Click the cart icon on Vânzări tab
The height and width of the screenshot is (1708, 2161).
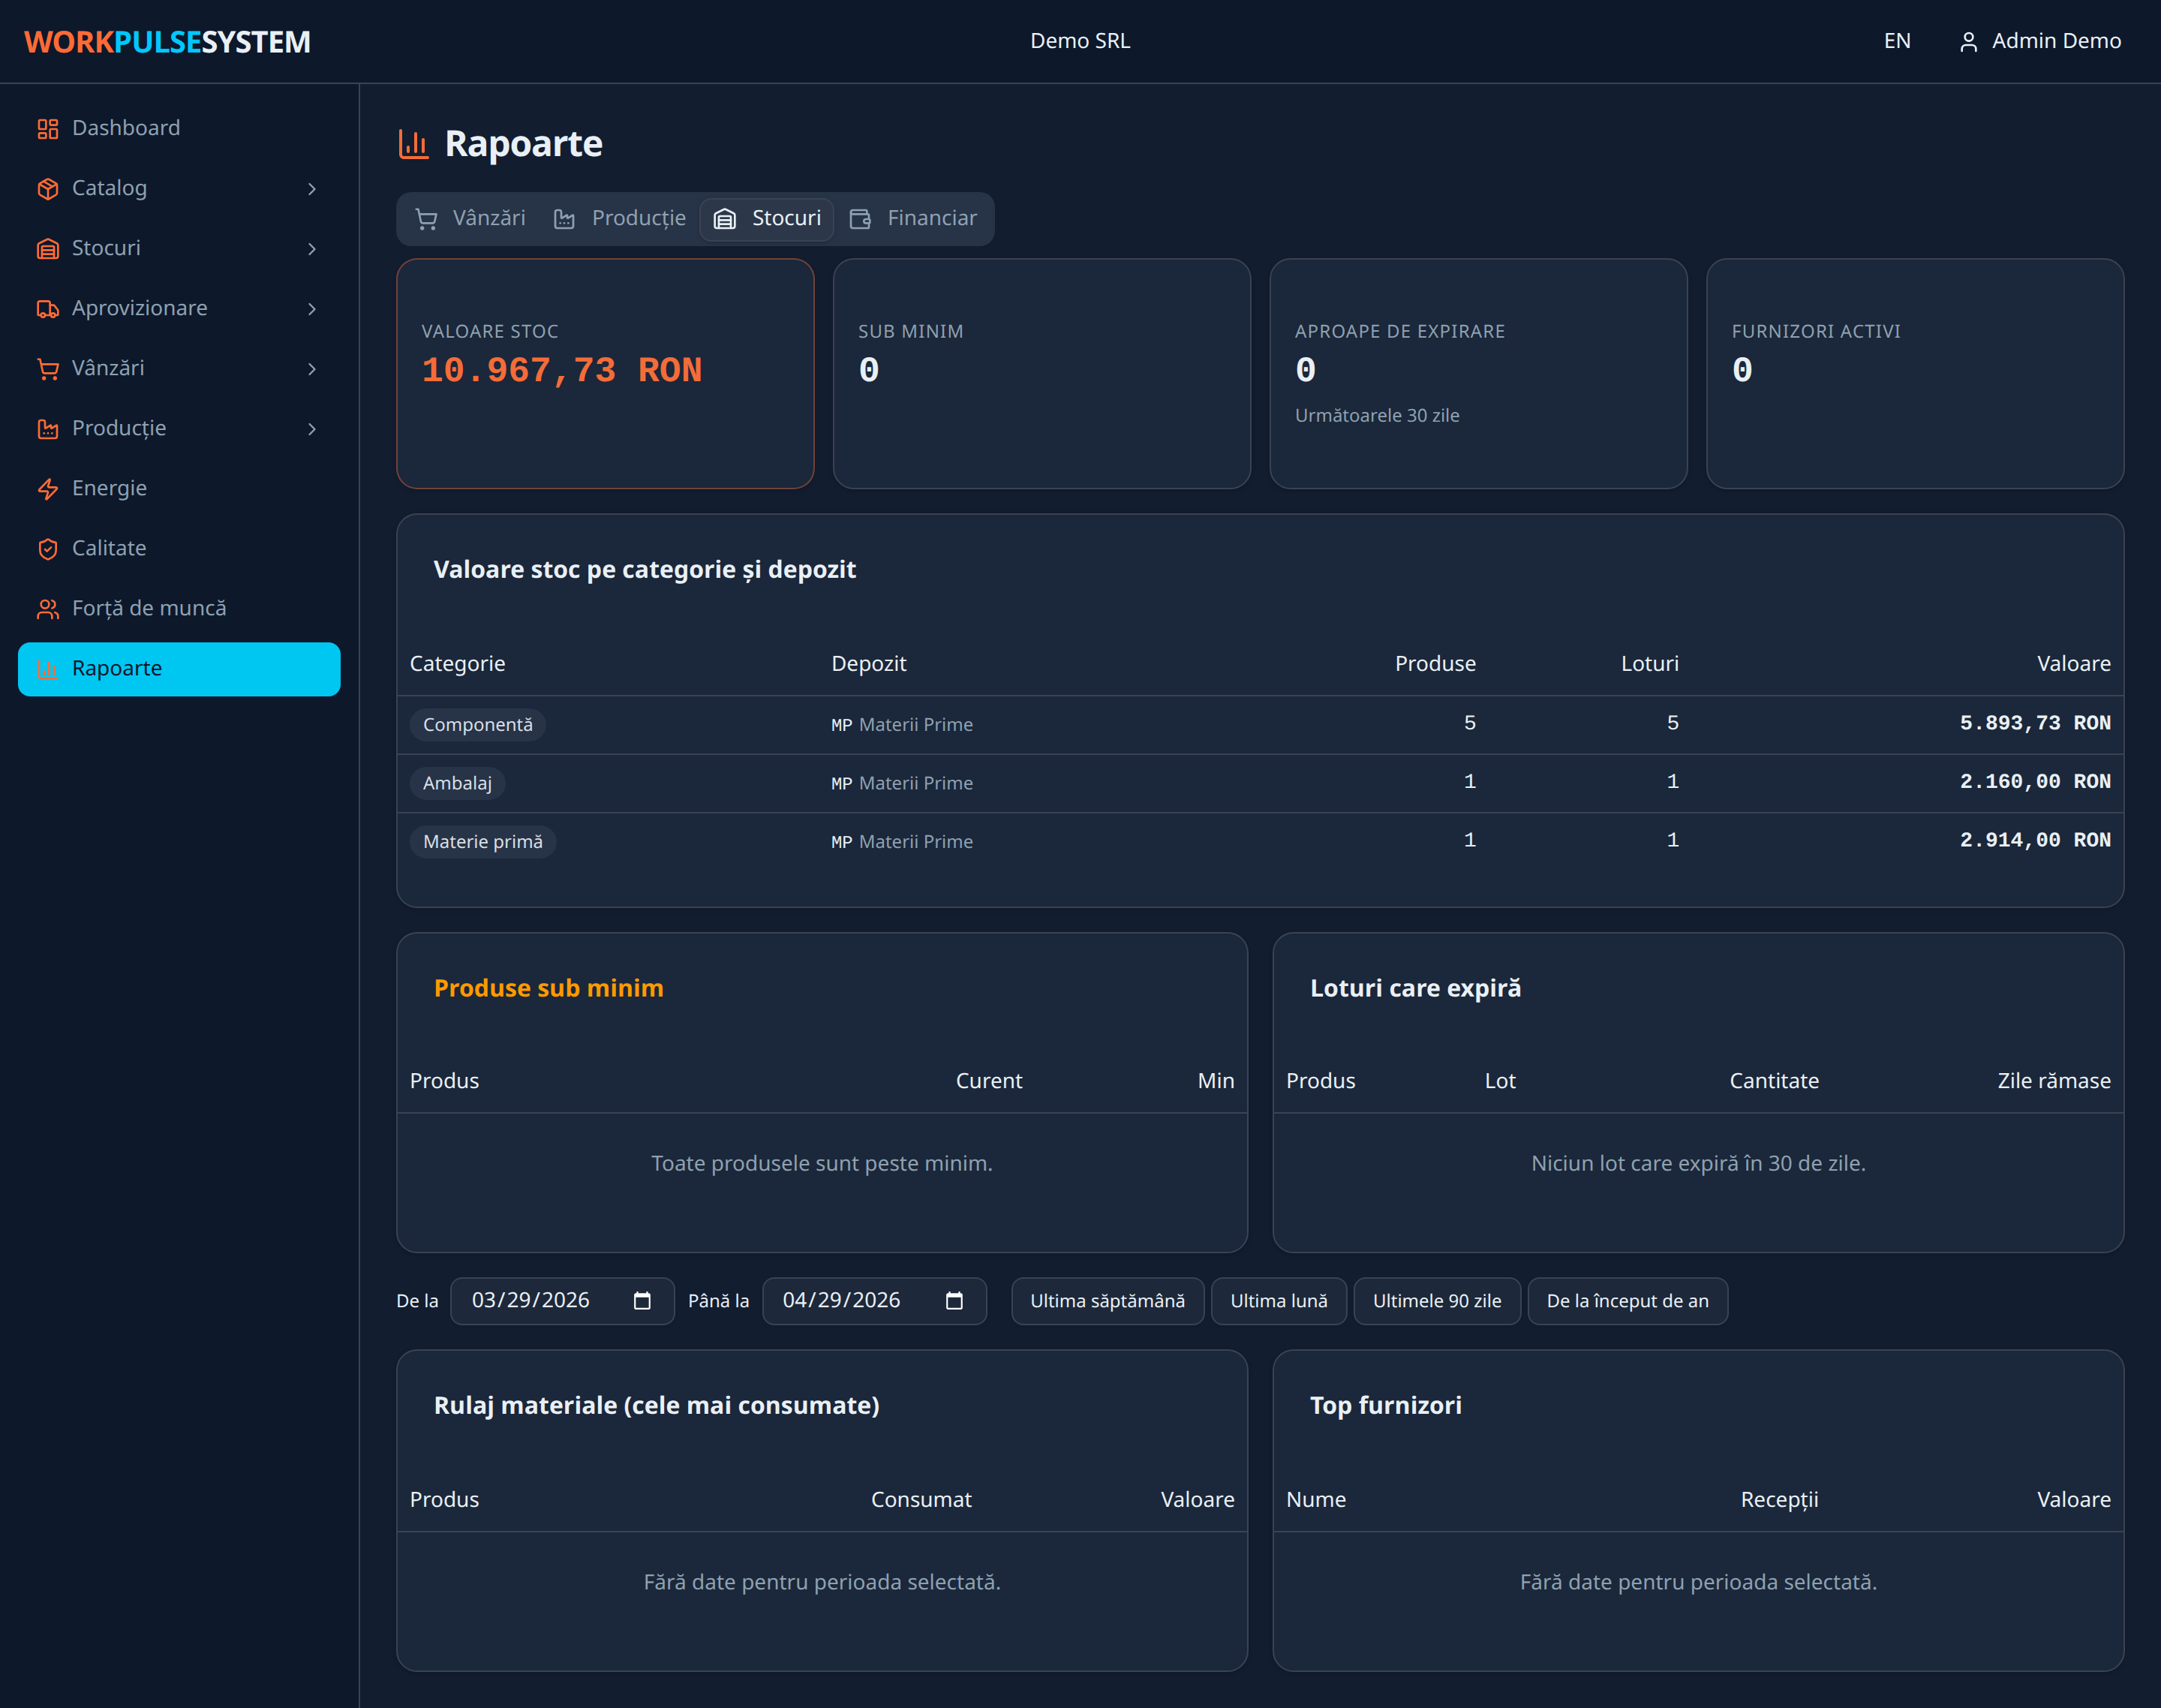click(x=426, y=219)
